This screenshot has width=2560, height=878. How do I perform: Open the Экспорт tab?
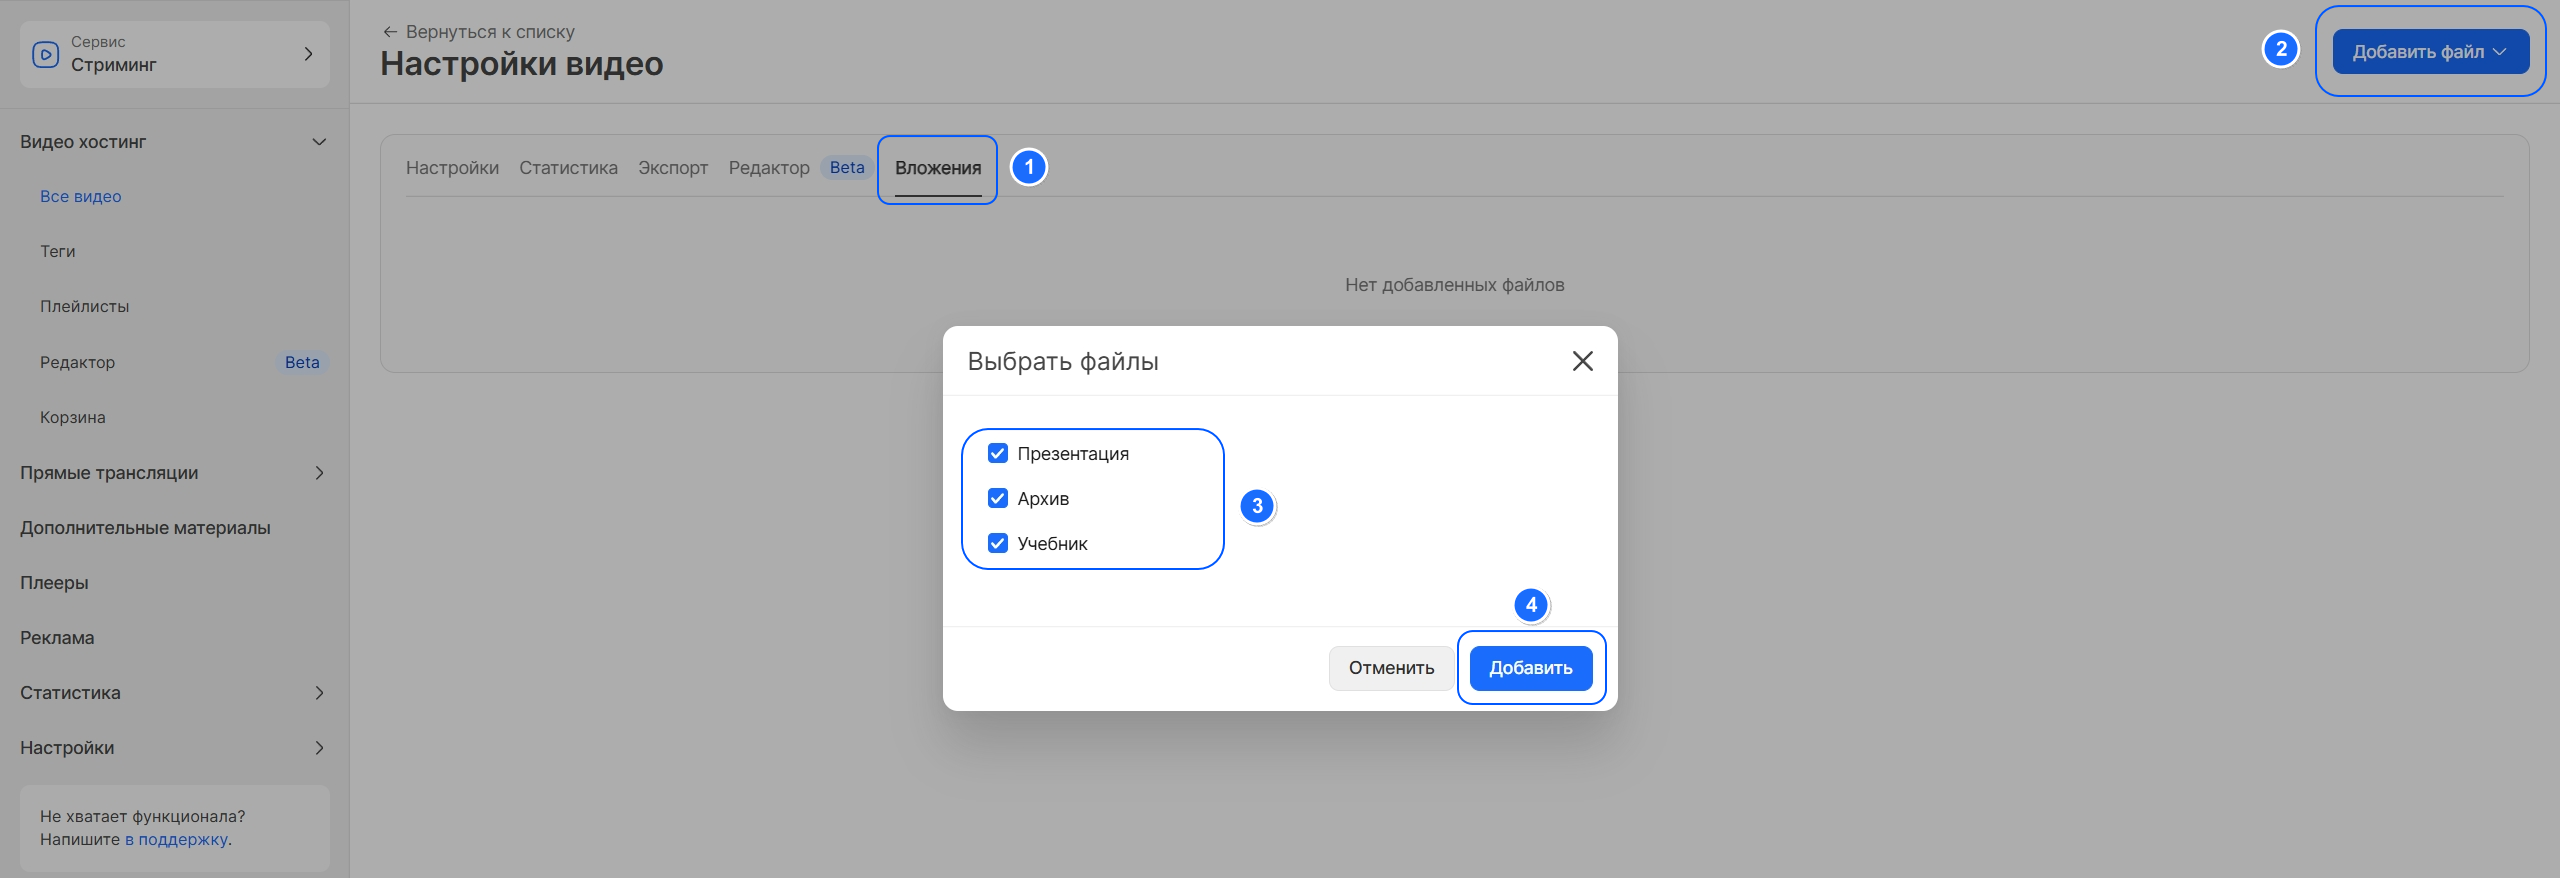673,168
